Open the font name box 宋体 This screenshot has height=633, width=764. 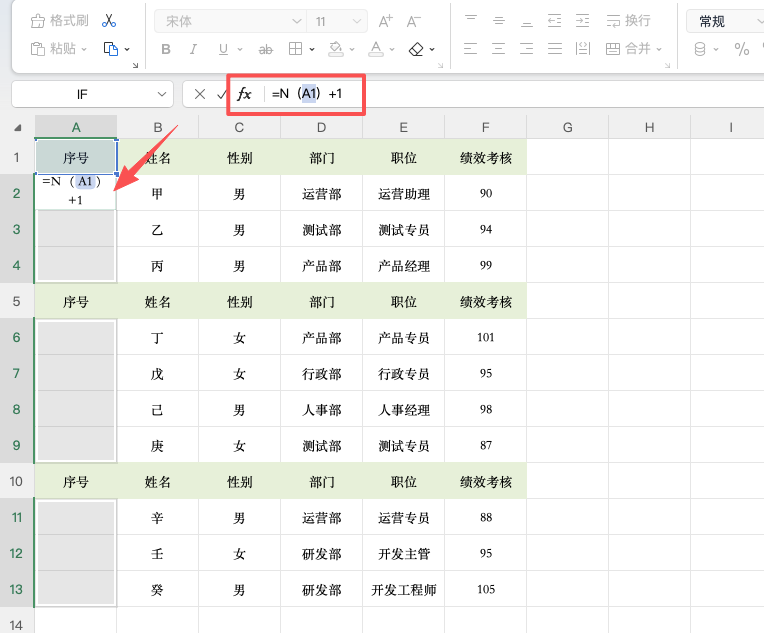click(x=230, y=21)
